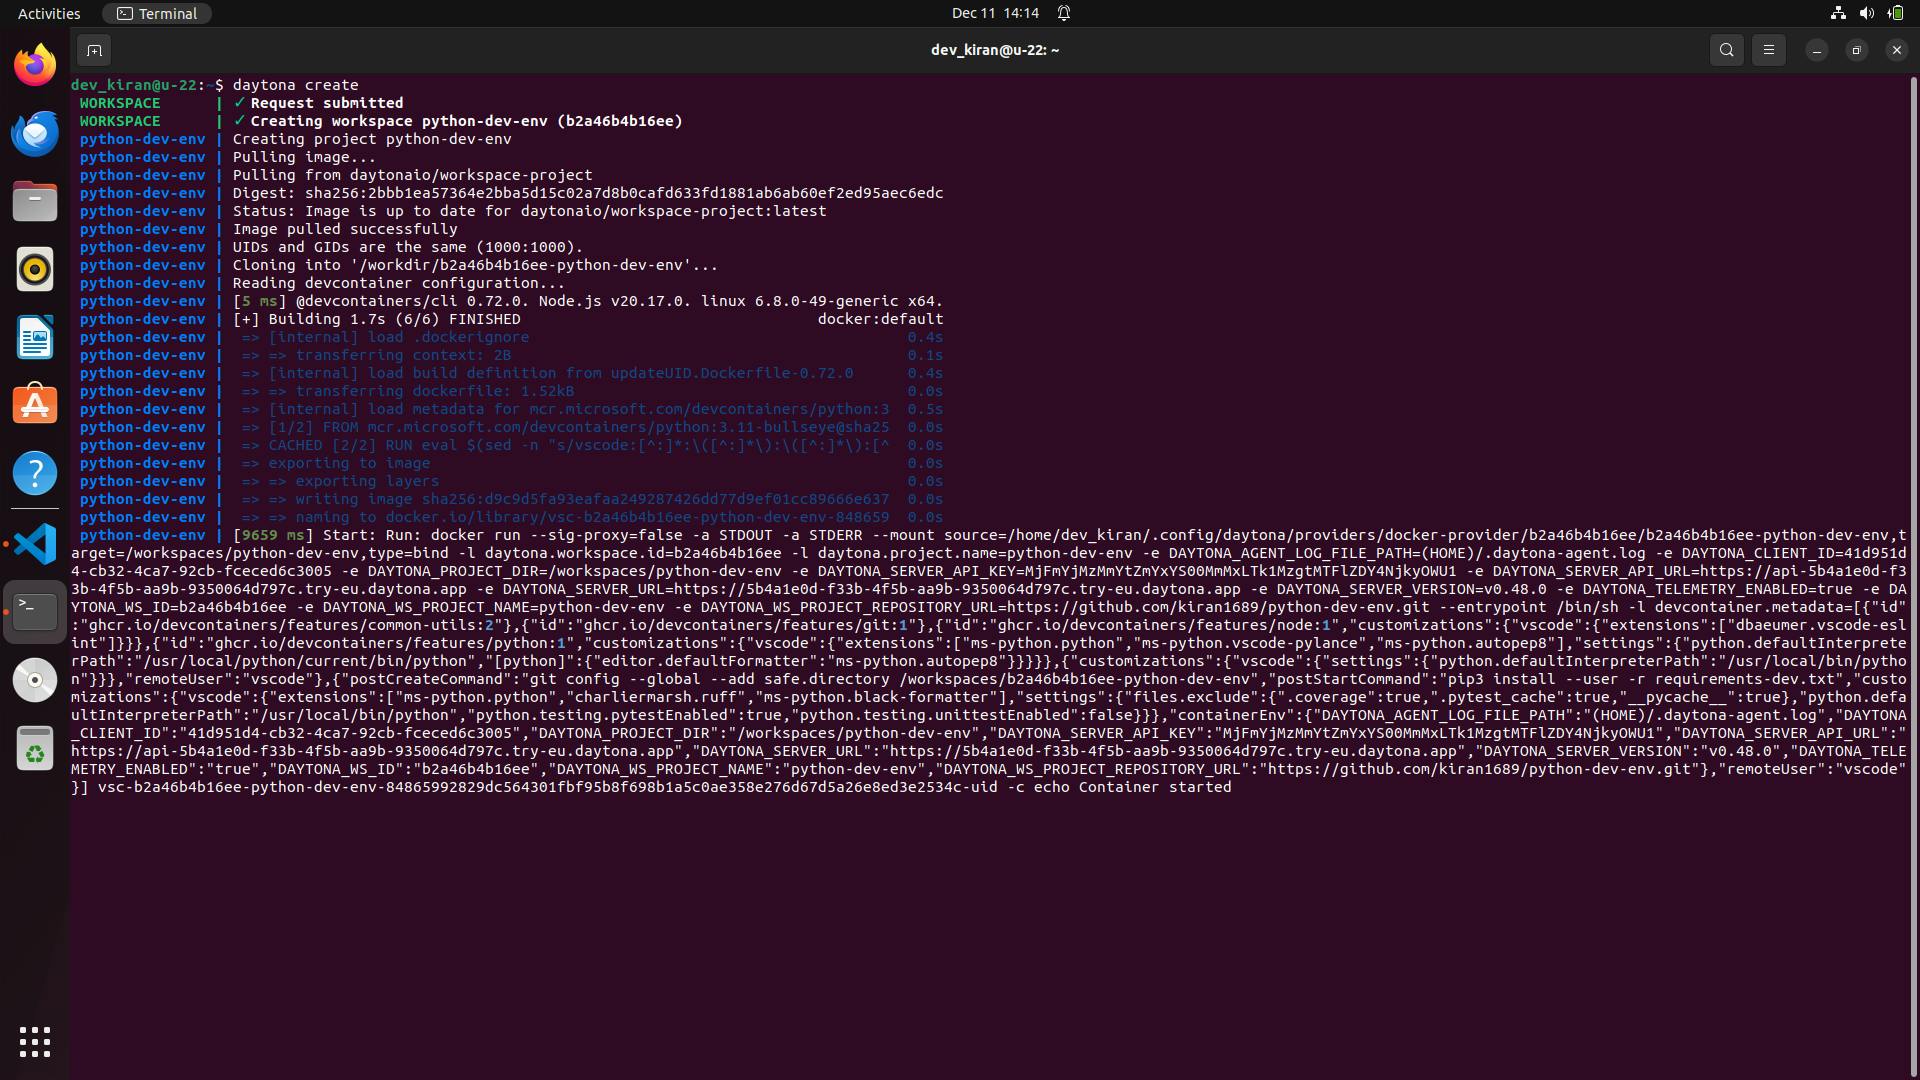Screen dimensions: 1920x1080
Task: Launch Thunderbird mail from the dock
Action: tap(35, 133)
